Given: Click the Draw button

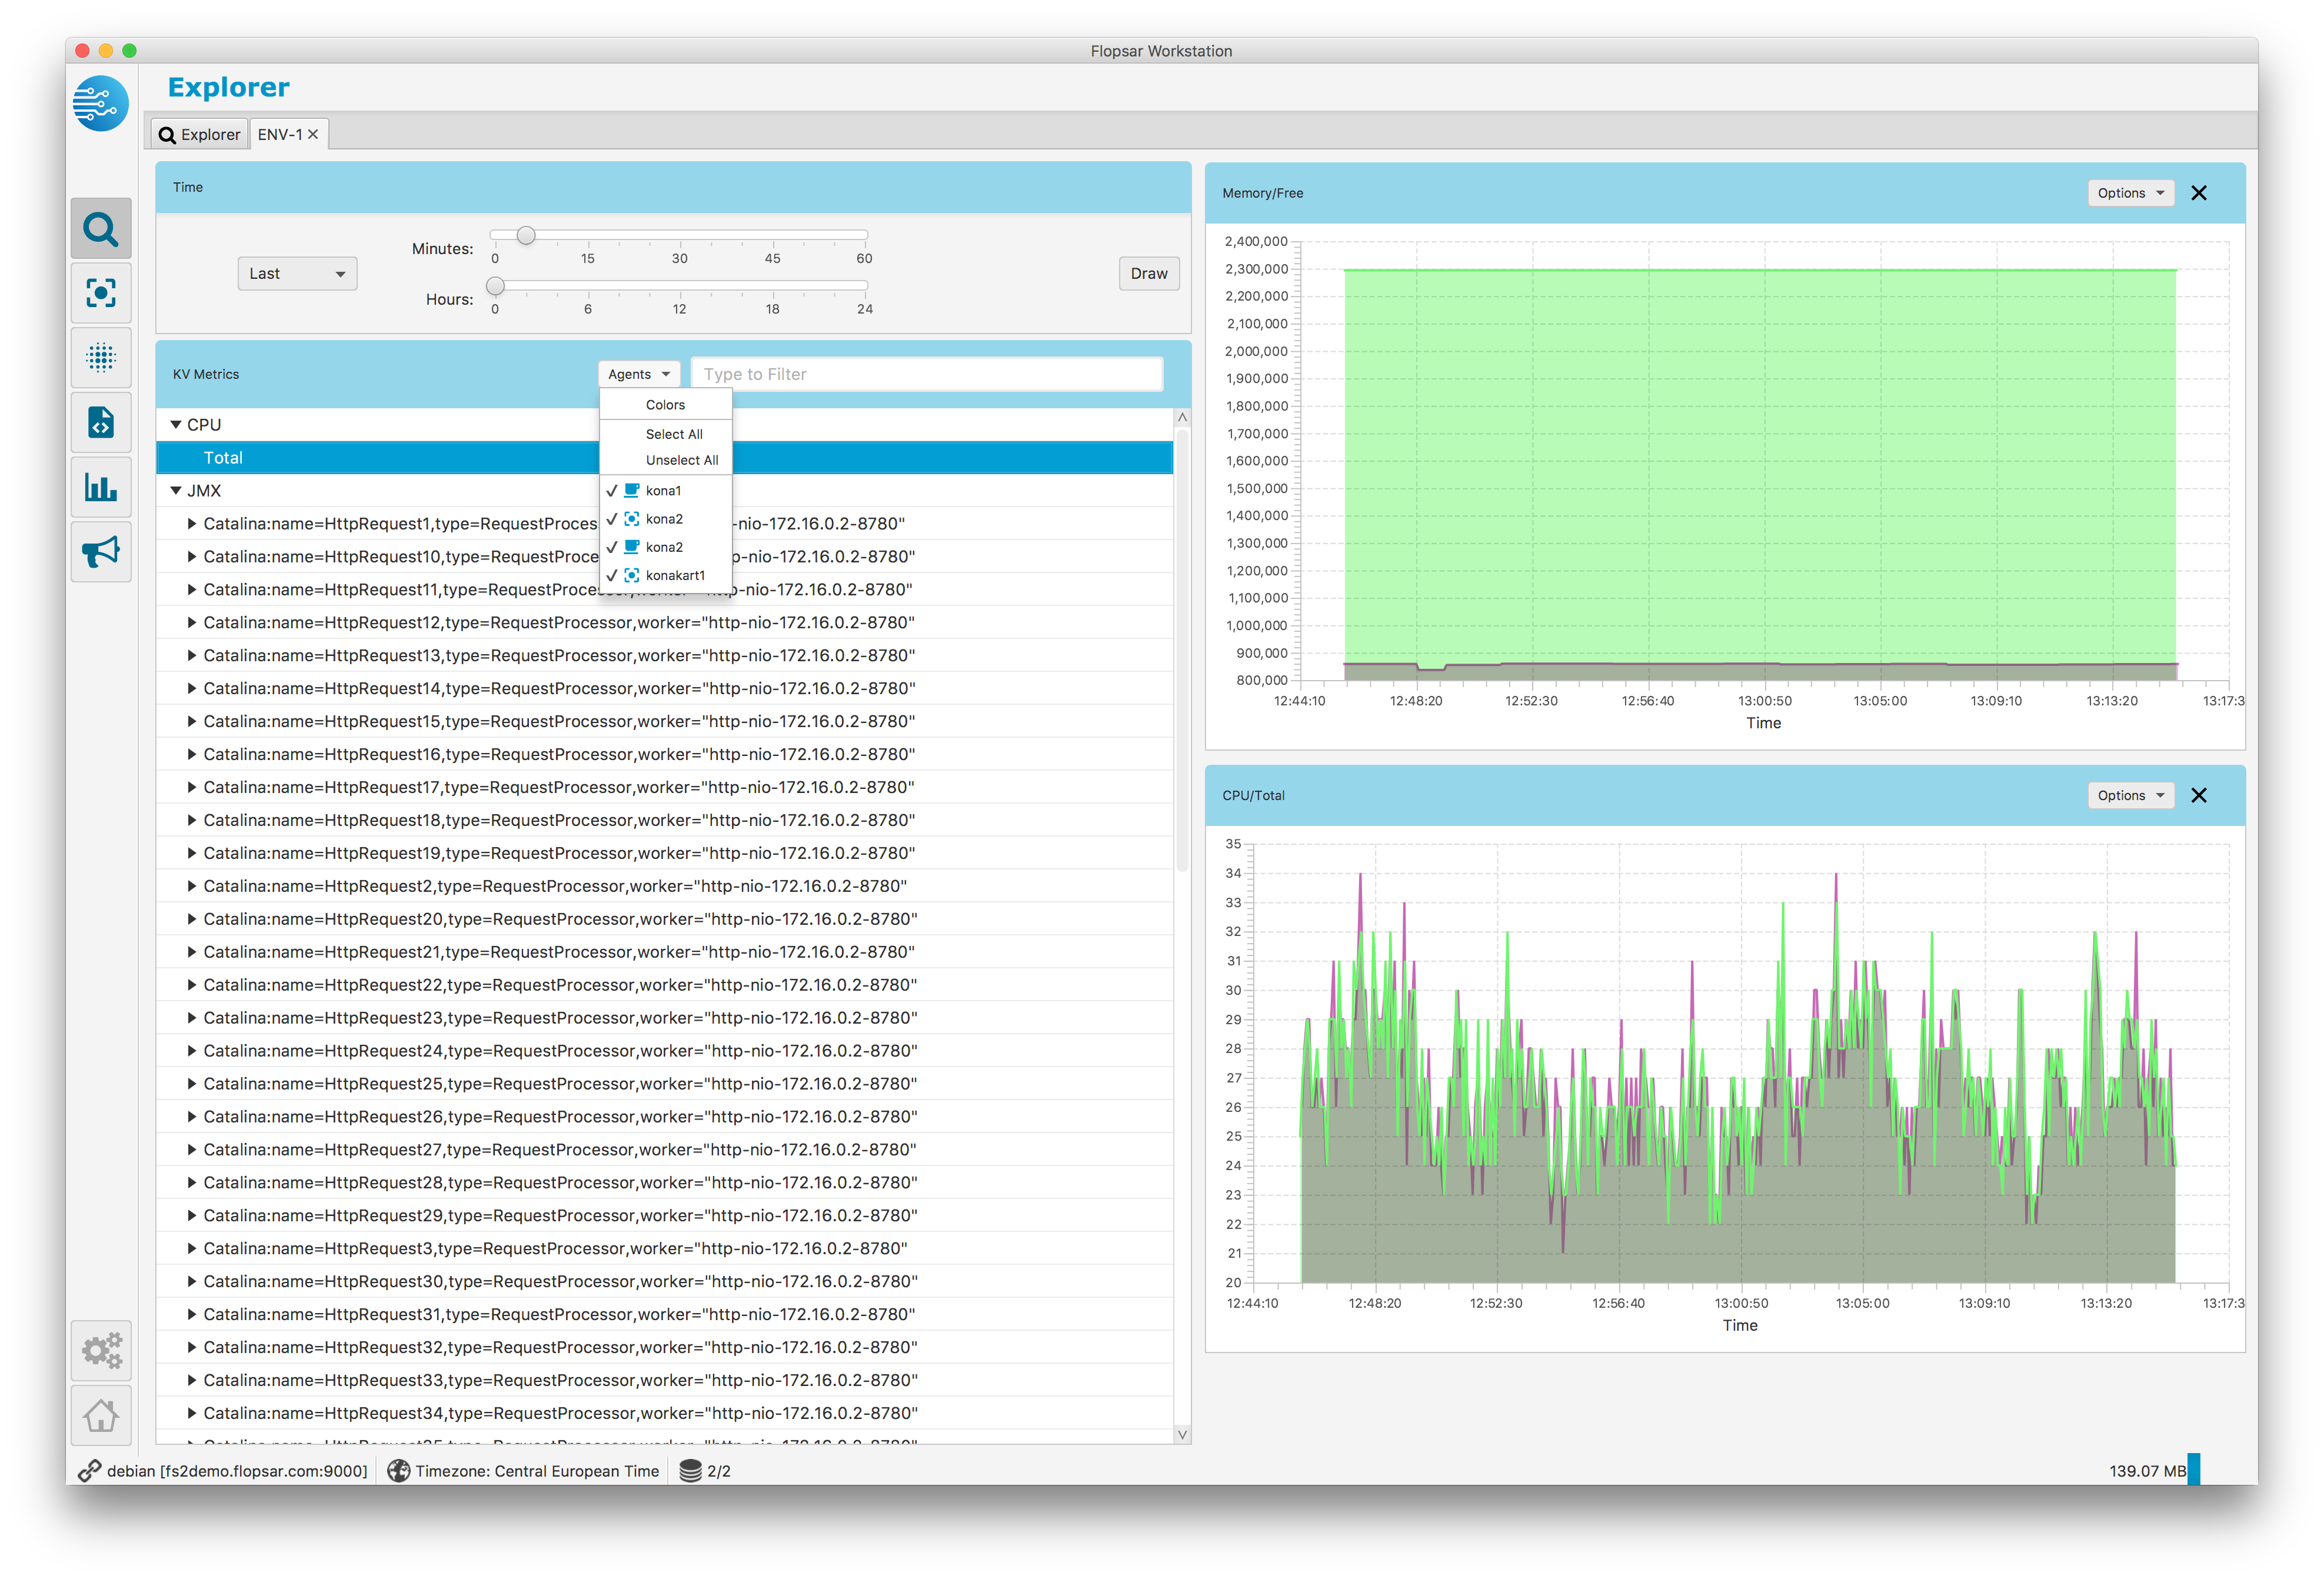Looking at the screenshot, I should click(1148, 273).
